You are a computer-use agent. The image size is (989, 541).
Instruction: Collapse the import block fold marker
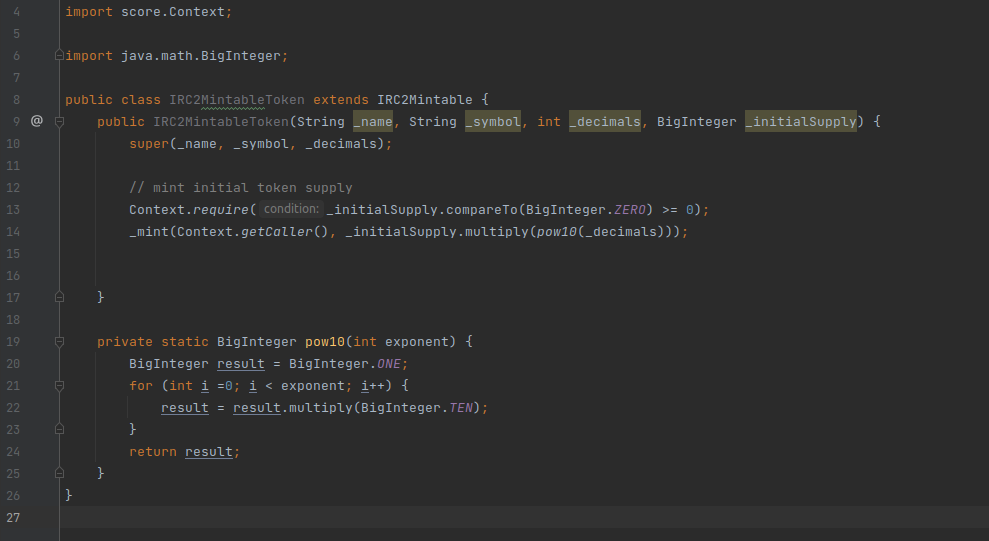(59, 56)
